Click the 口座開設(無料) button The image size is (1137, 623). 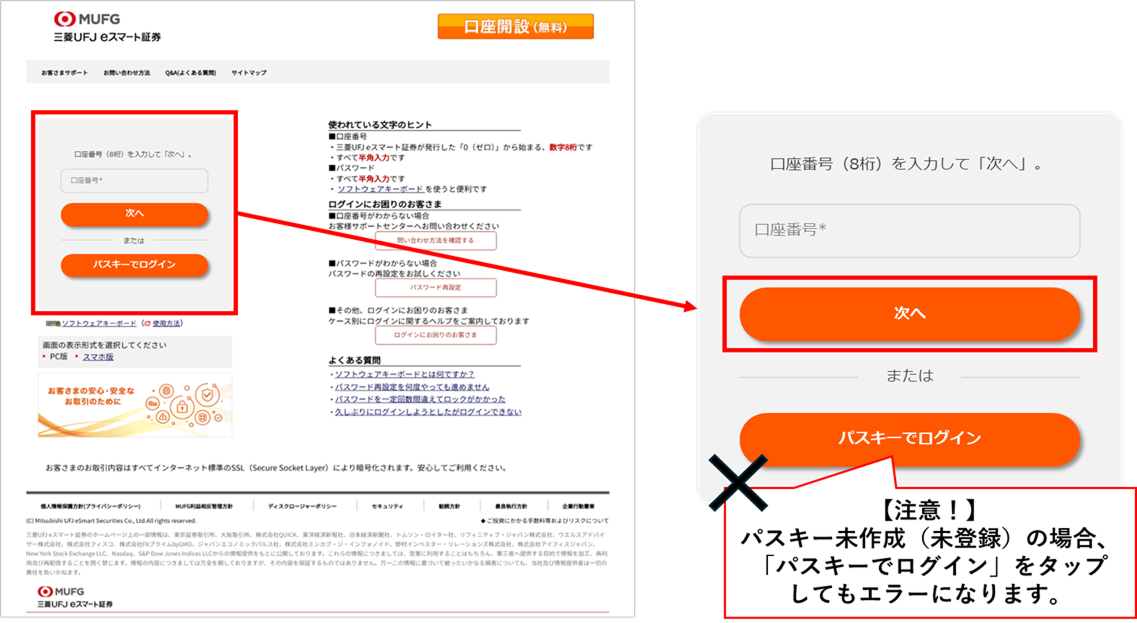(x=515, y=27)
